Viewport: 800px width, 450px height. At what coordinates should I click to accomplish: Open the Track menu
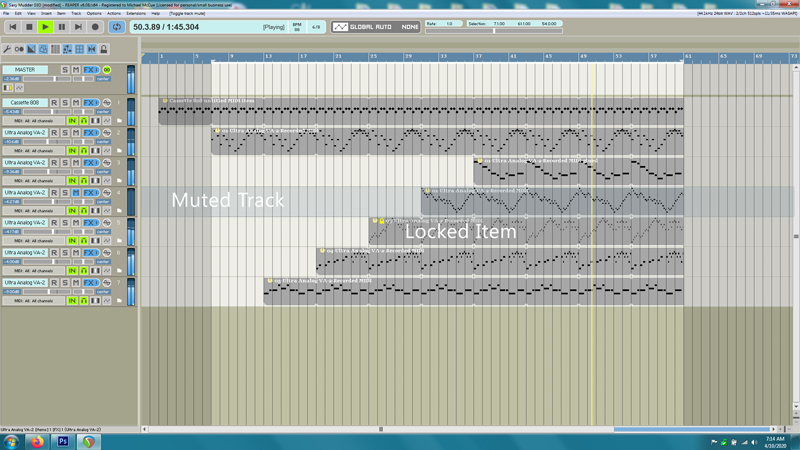click(77, 13)
